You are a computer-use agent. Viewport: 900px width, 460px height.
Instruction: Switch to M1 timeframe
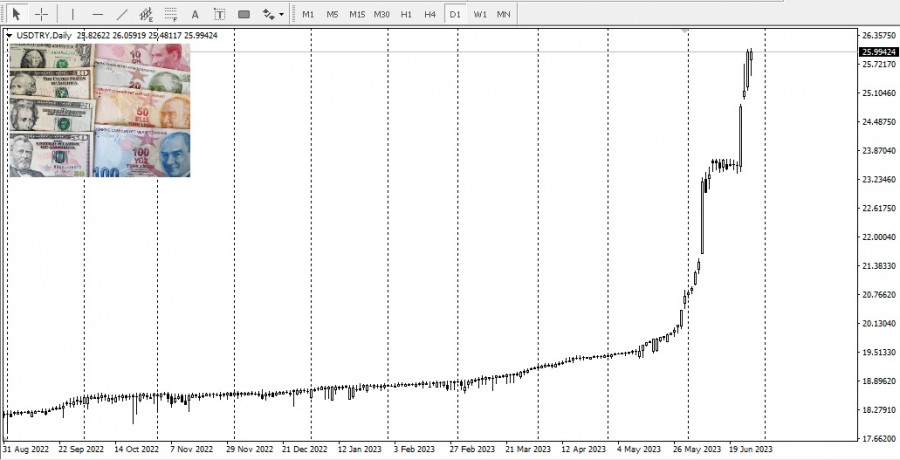pyautogui.click(x=308, y=14)
